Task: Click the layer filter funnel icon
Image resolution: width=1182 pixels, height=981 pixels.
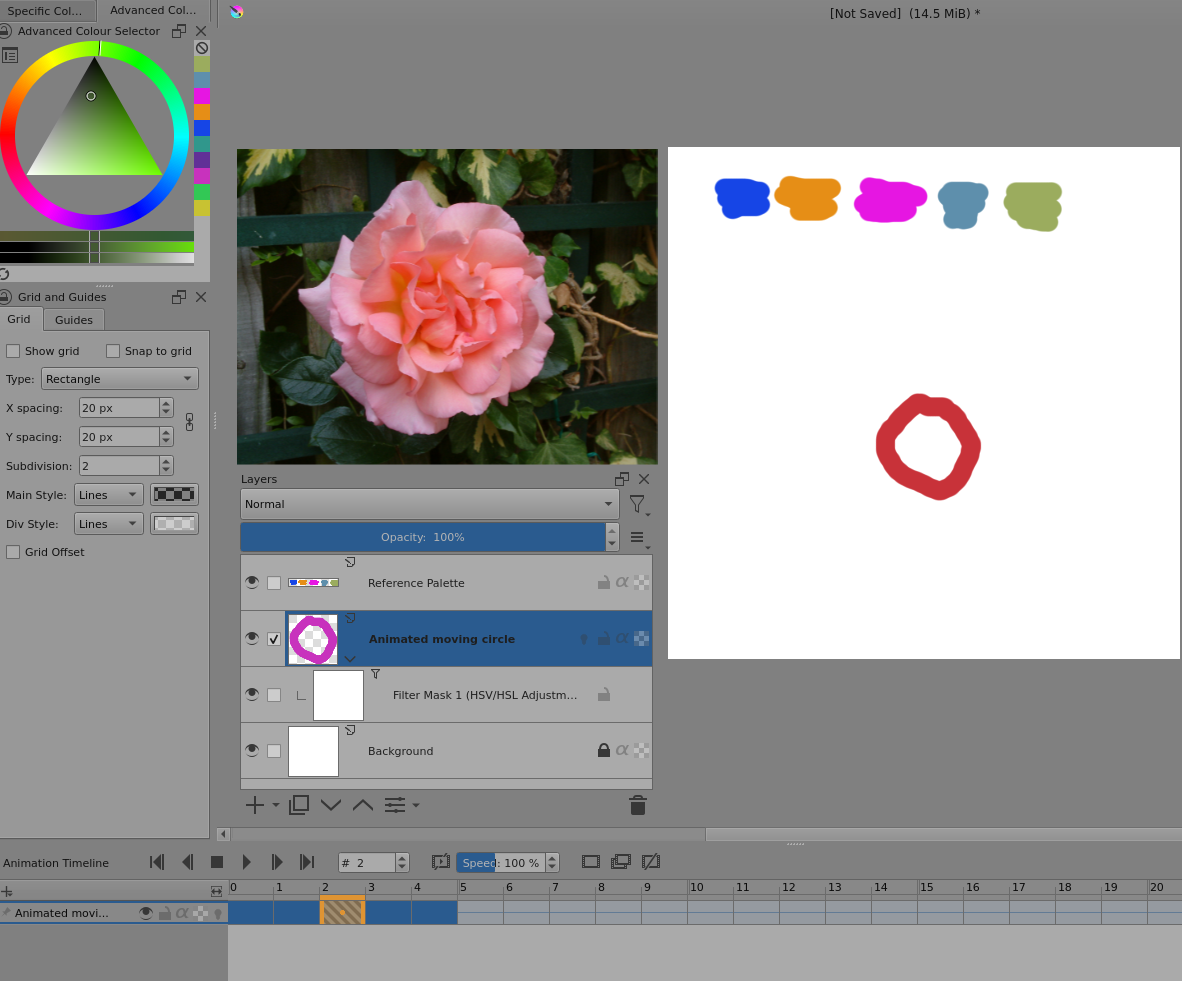Action: pos(636,505)
